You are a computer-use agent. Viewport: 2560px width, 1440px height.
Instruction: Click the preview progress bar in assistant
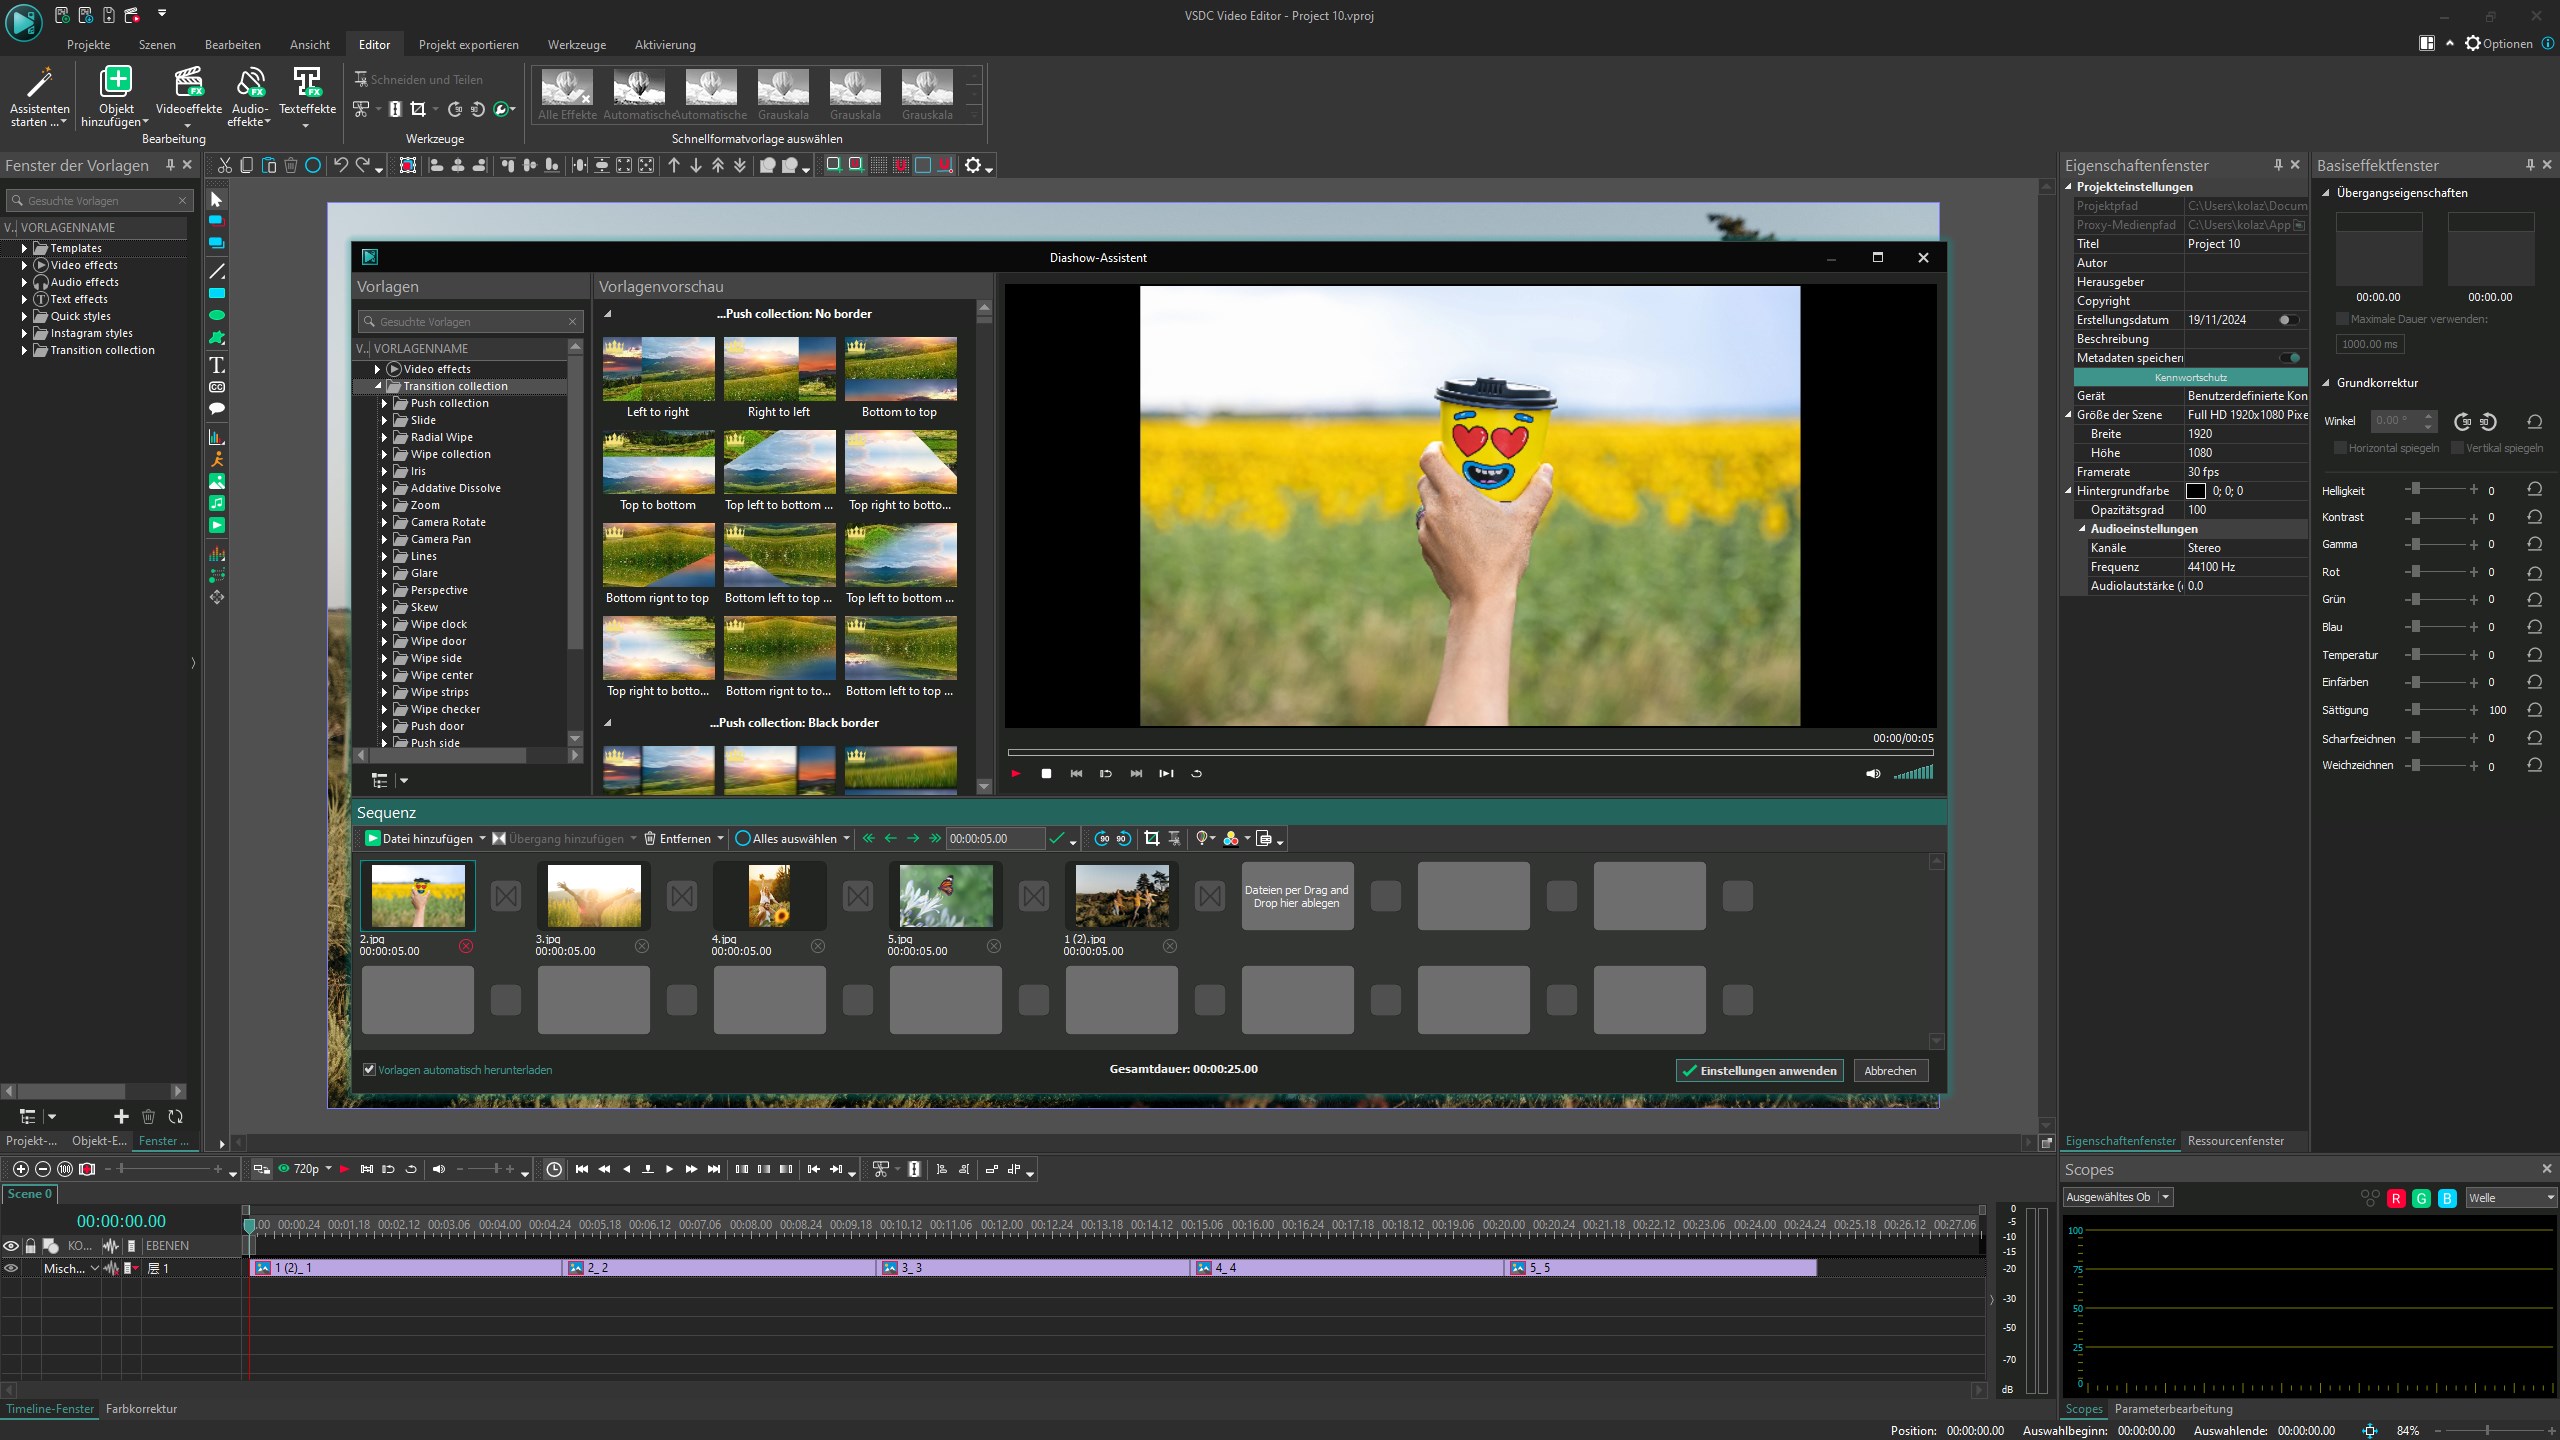(x=1470, y=752)
